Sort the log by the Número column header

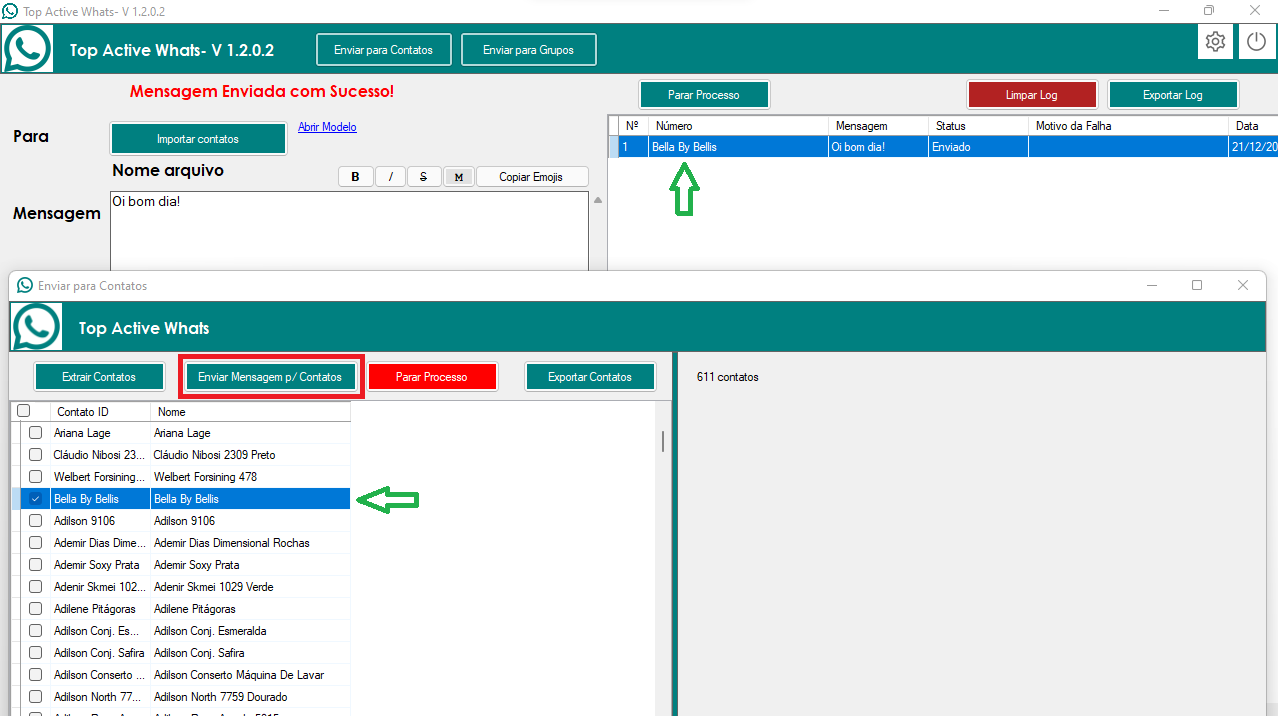coord(739,126)
